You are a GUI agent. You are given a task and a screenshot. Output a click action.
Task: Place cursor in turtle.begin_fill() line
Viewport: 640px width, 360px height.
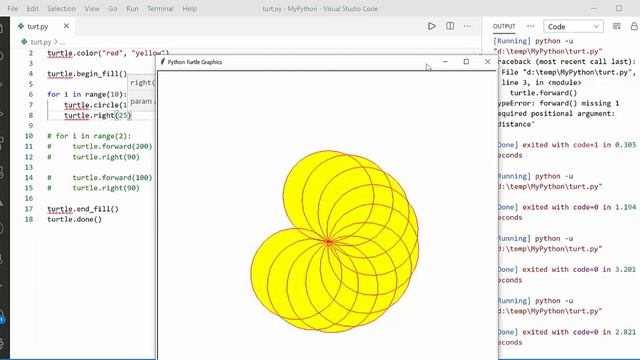(x=87, y=74)
